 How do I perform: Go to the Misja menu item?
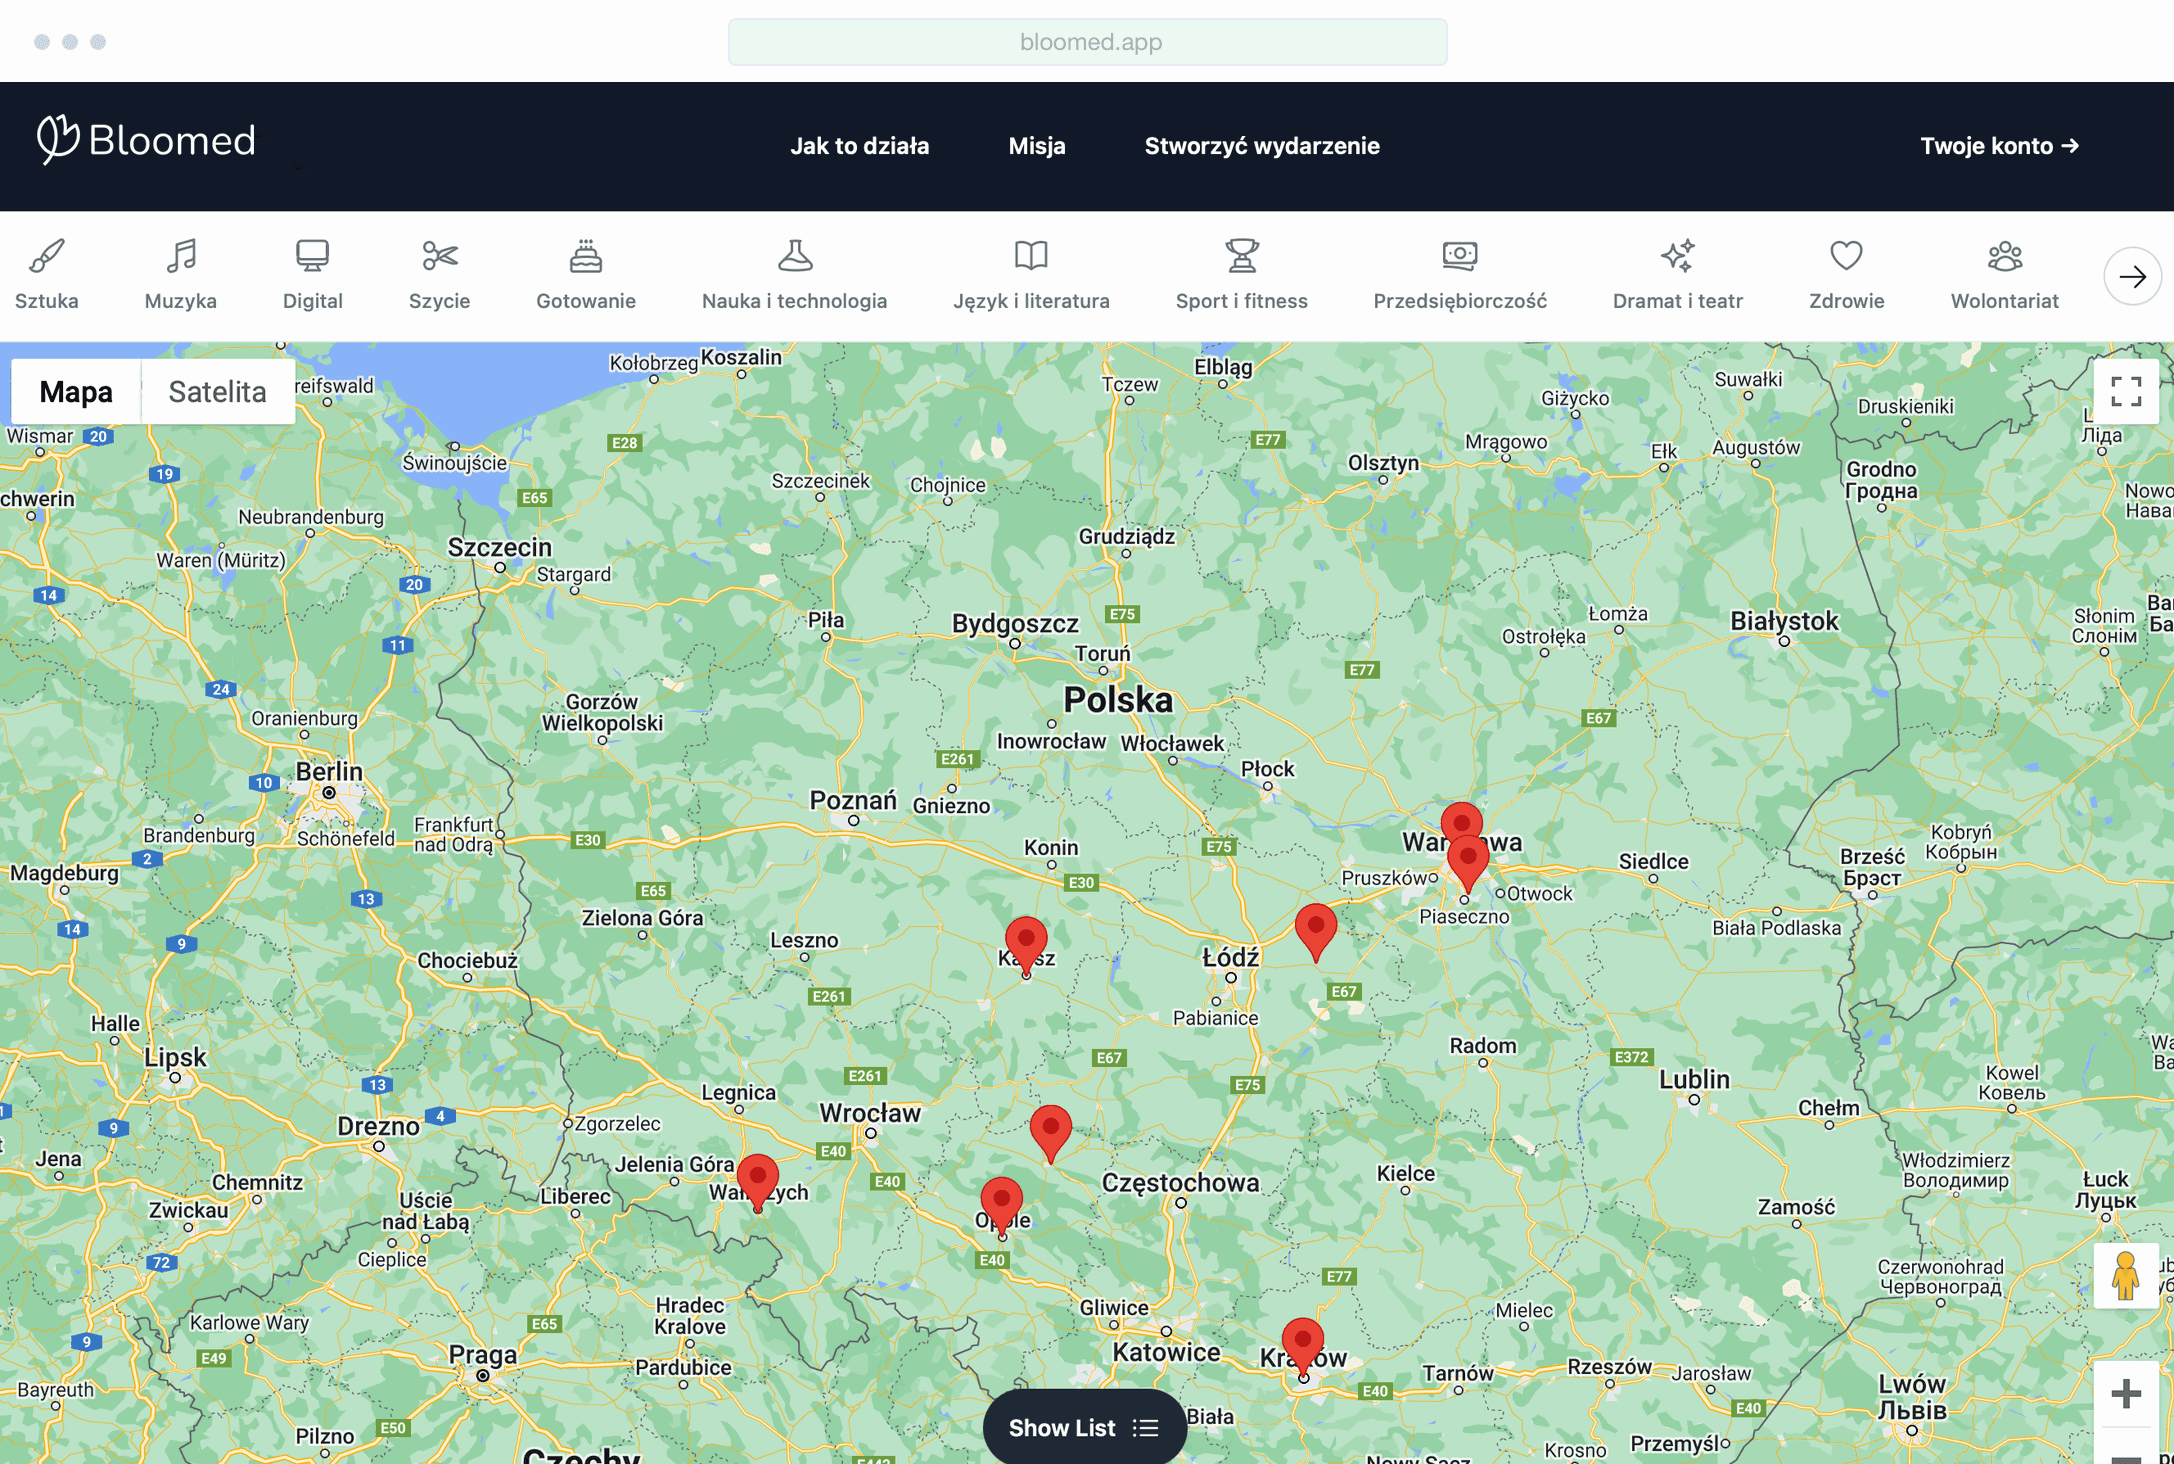1036,146
